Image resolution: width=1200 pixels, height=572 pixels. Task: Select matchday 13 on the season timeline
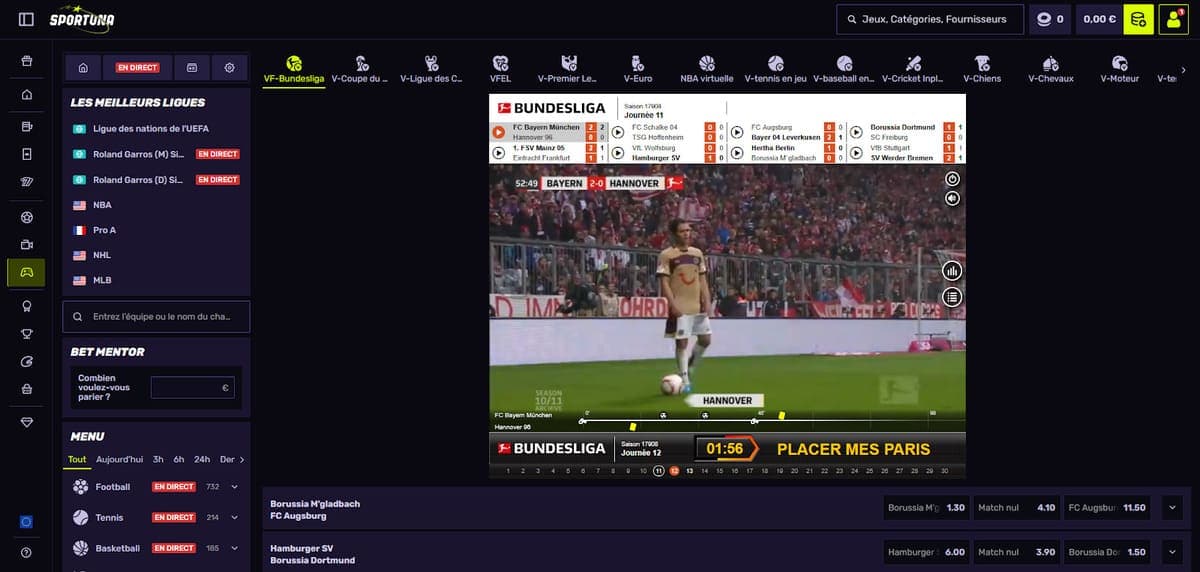pyautogui.click(x=689, y=471)
